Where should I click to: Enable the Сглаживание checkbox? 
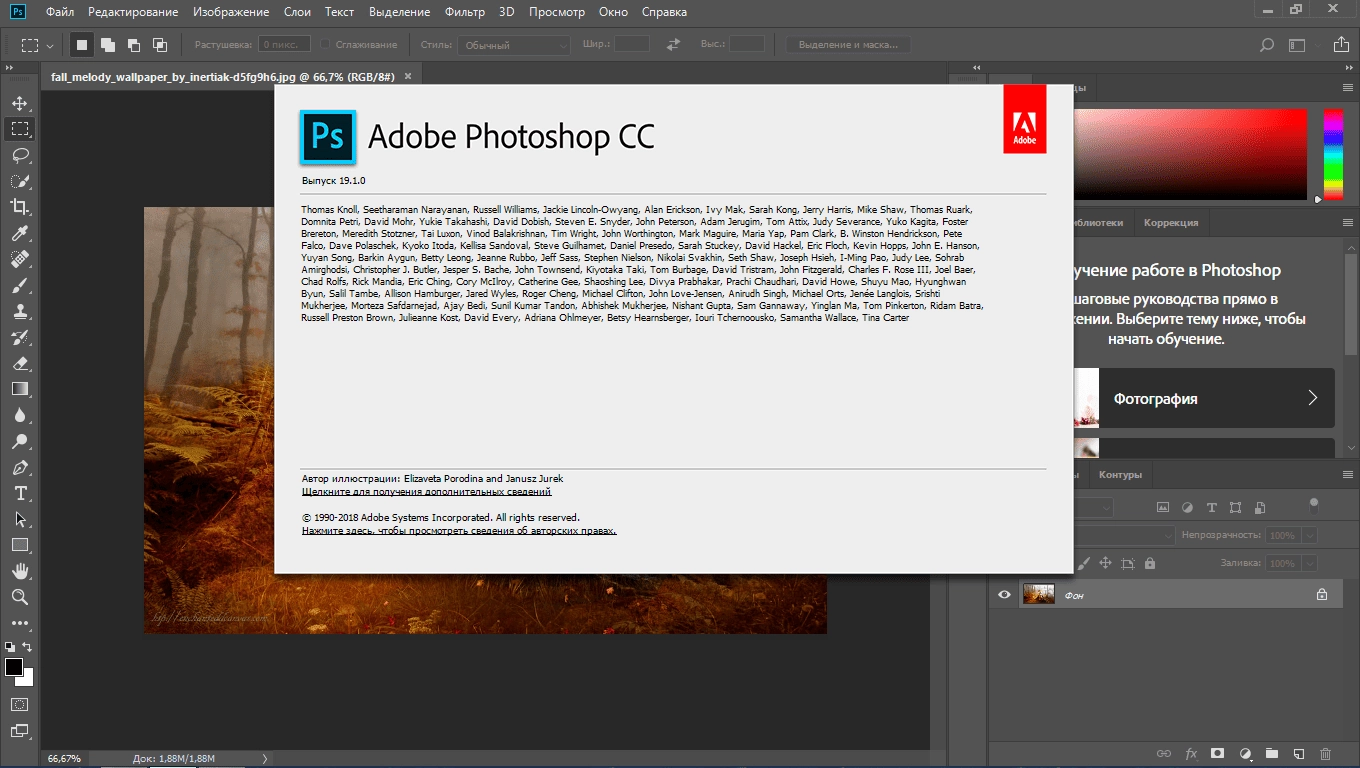pyautogui.click(x=325, y=45)
